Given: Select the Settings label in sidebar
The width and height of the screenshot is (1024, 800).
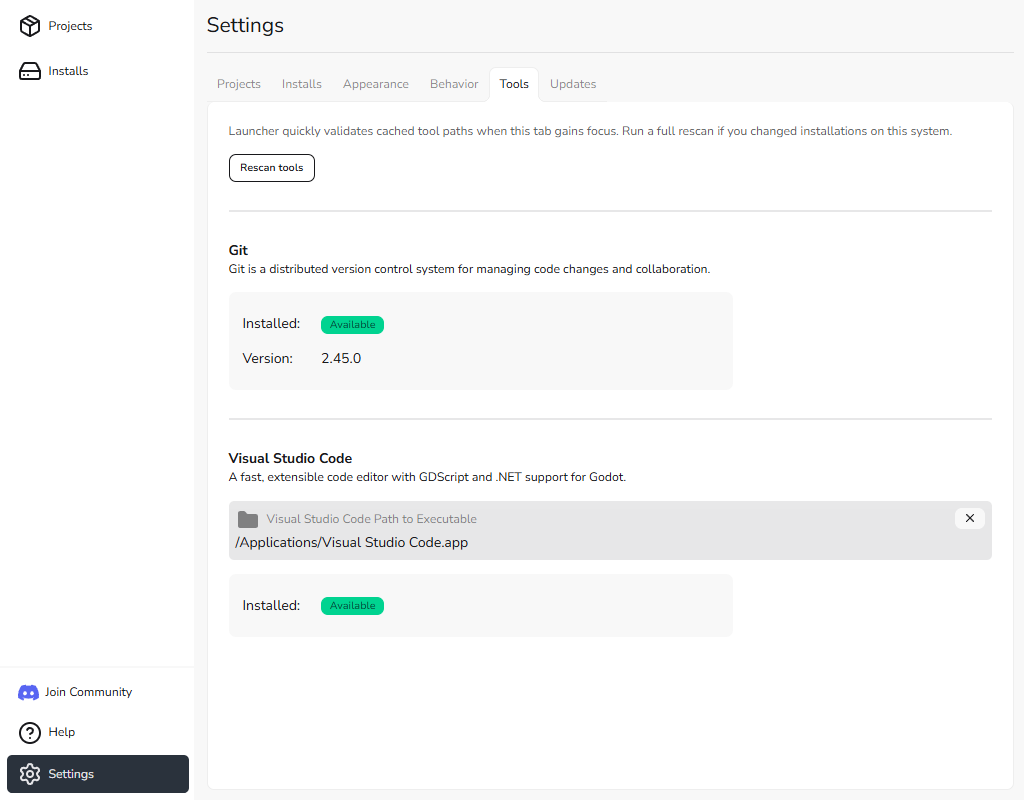Looking at the screenshot, I should point(71,774).
